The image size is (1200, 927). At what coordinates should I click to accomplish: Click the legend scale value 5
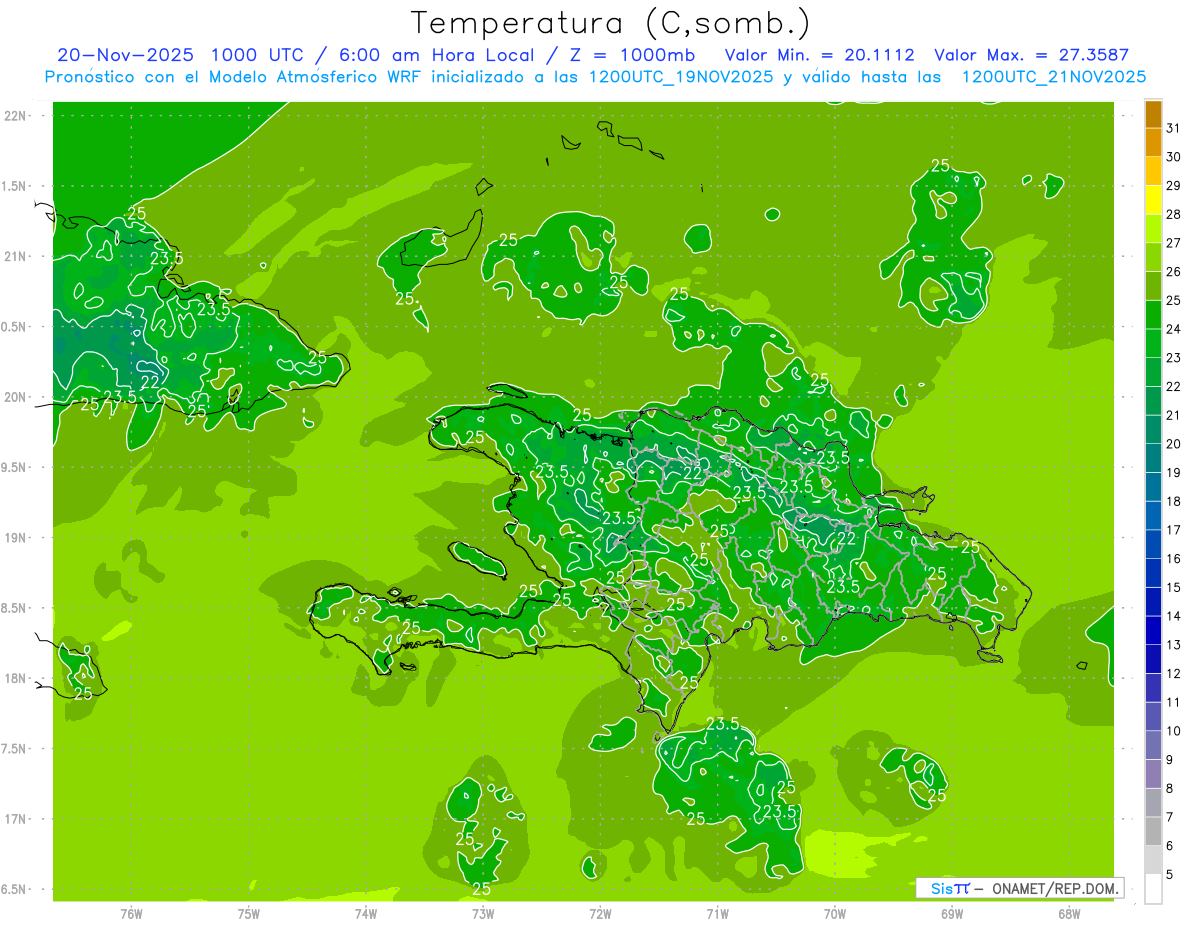(1169, 874)
